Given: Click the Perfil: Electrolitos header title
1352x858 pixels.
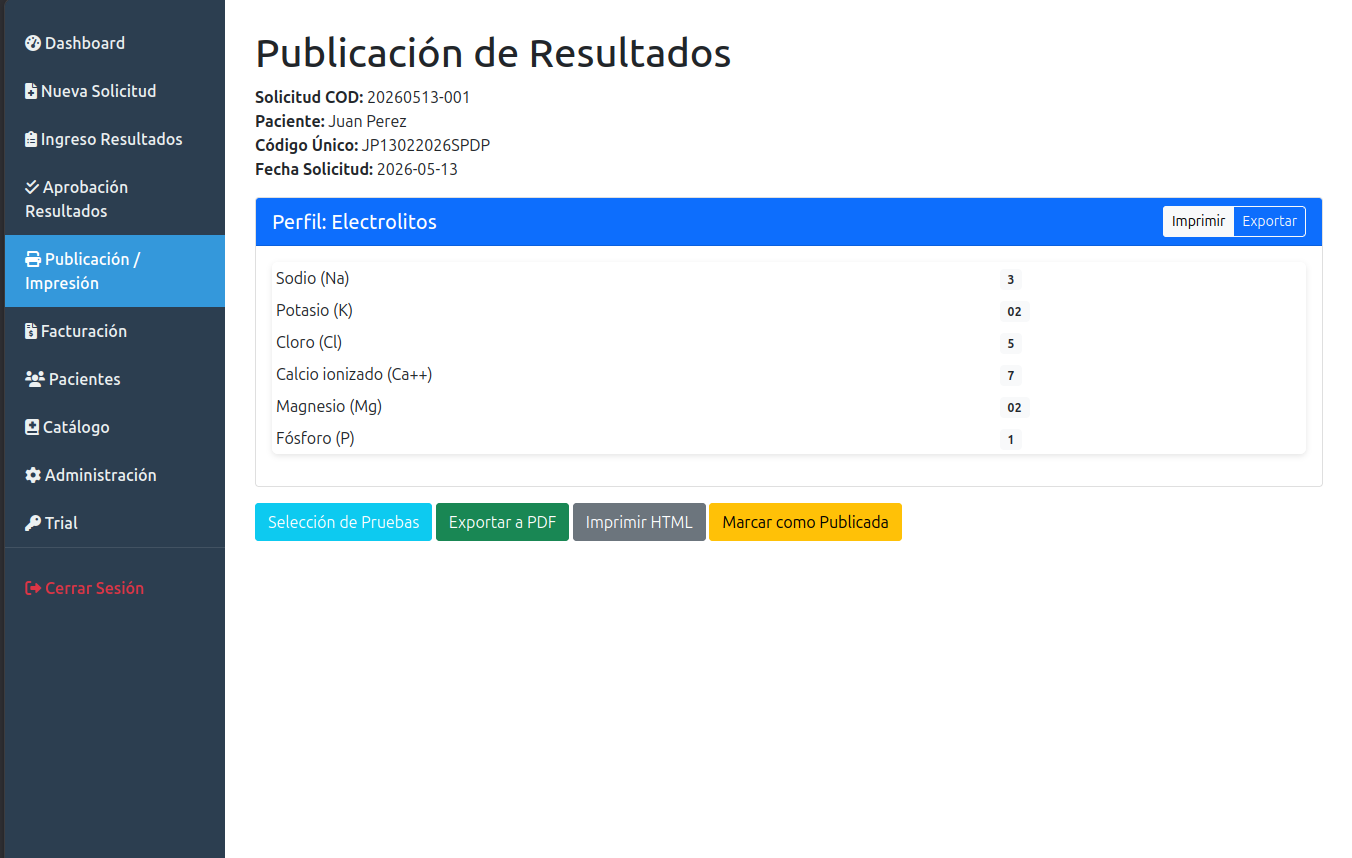Looking at the screenshot, I should pyautogui.click(x=354, y=222).
